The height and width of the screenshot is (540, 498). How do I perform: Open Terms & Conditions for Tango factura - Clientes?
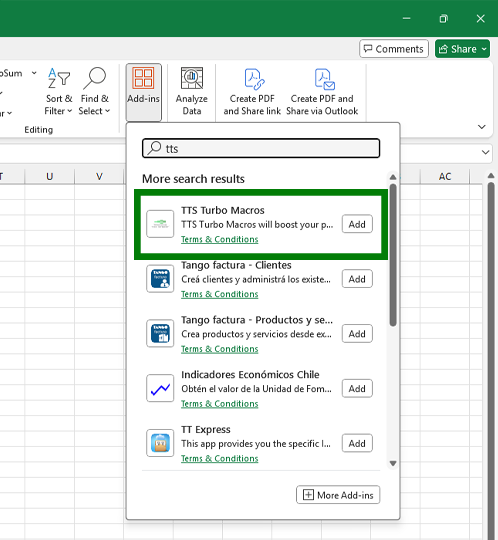pos(220,294)
